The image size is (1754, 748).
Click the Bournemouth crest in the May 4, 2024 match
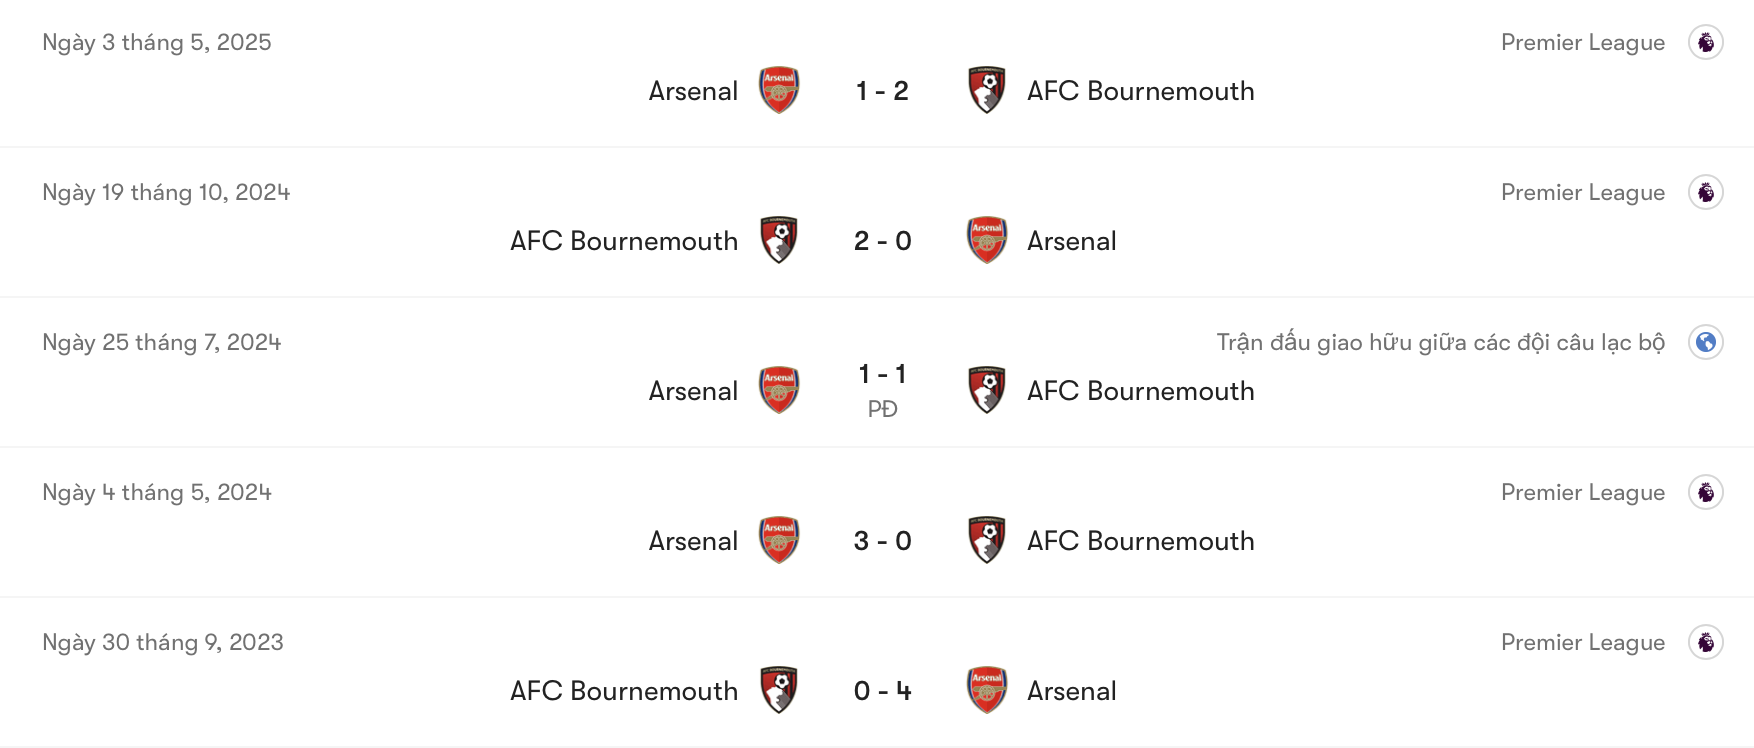click(x=986, y=540)
